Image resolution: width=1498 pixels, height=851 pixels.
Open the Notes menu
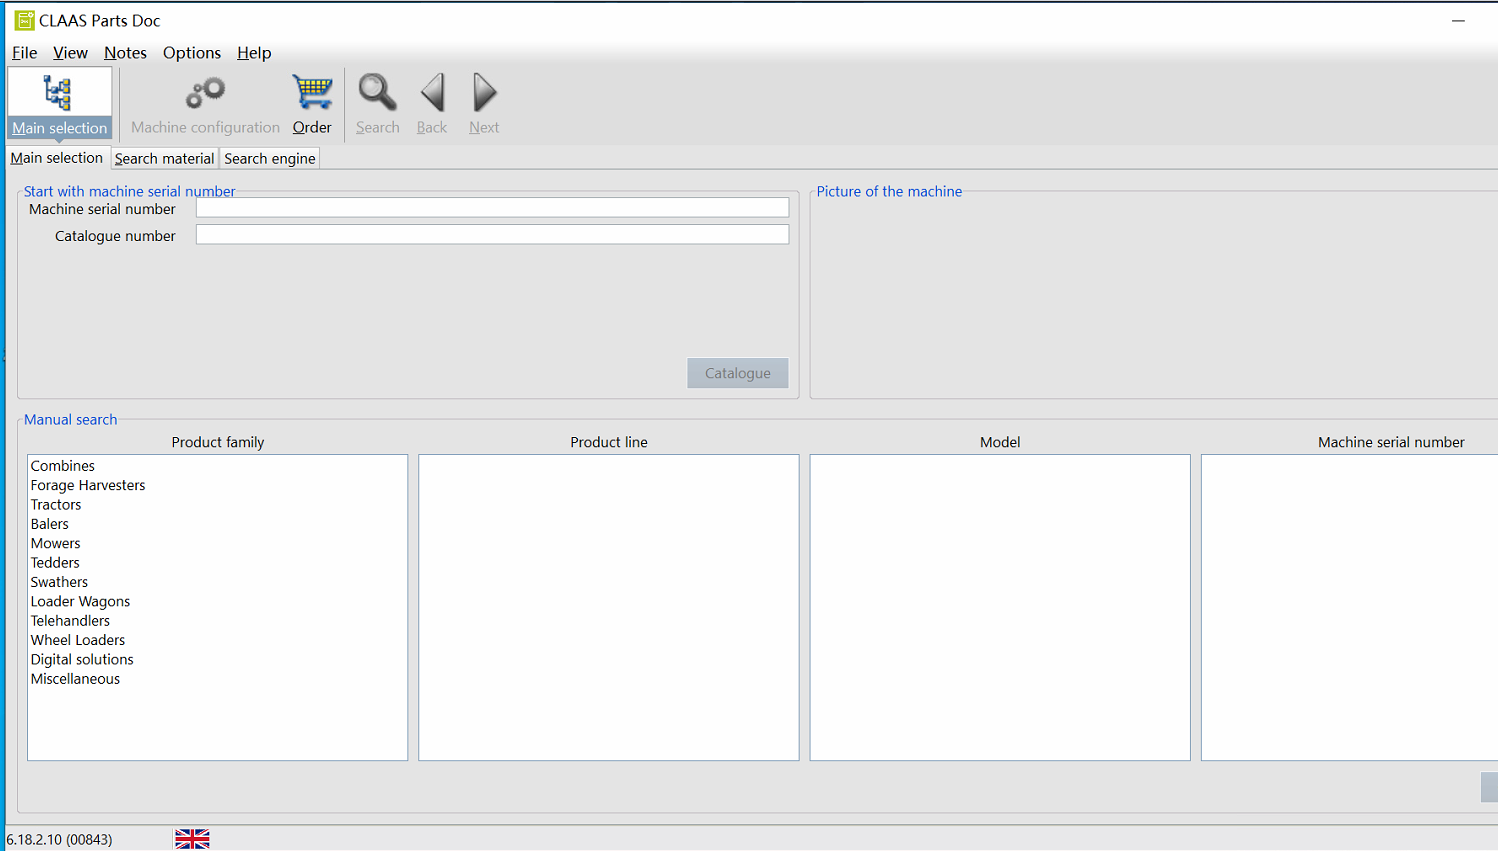pyautogui.click(x=125, y=53)
